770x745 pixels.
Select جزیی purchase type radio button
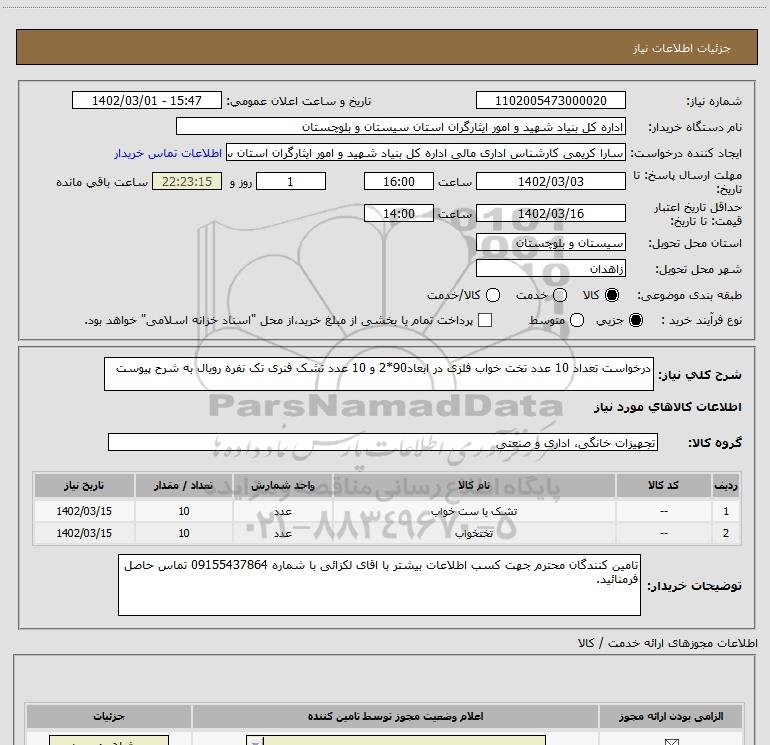tap(636, 320)
